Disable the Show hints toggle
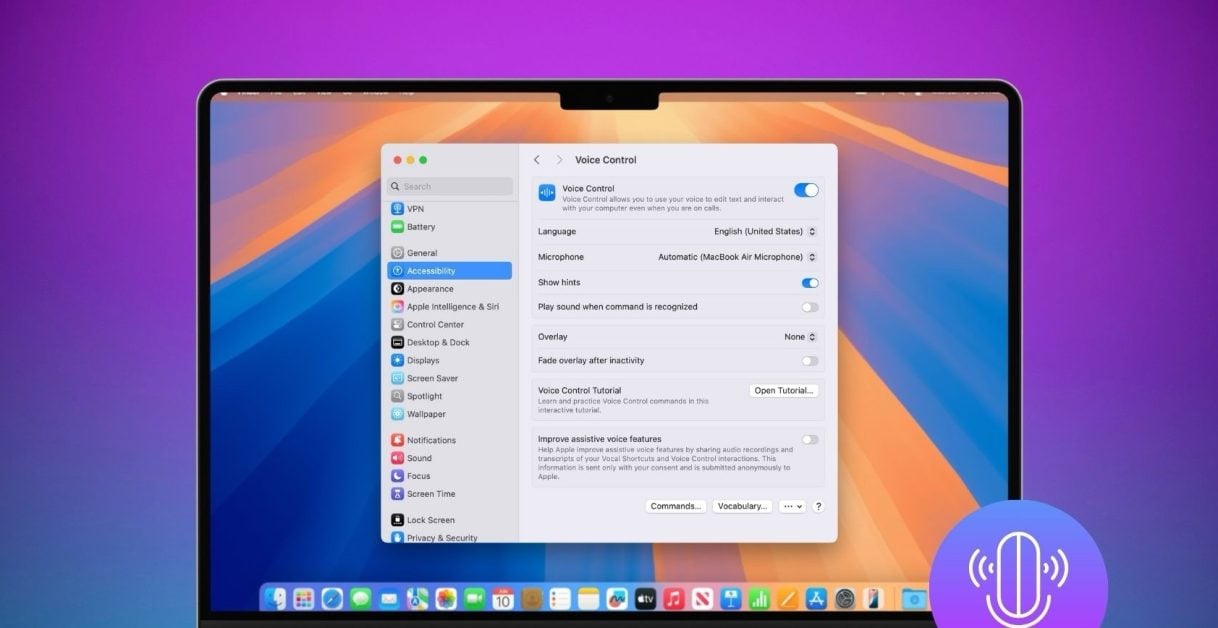This screenshot has width=1218, height=628. click(x=810, y=283)
